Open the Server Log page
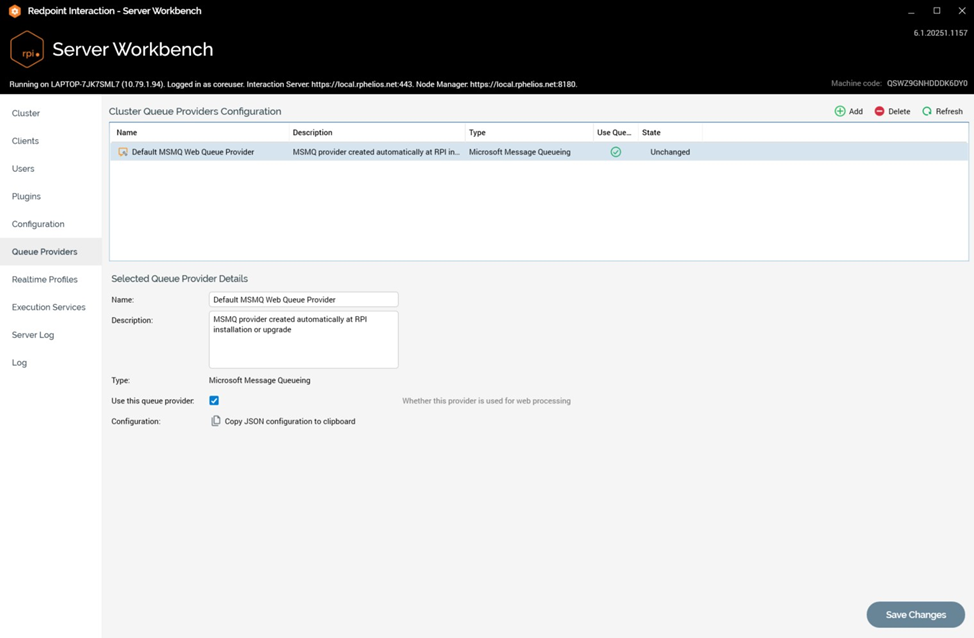Image resolution: width=974 pixels, height=638 pixels. (32, 335)
